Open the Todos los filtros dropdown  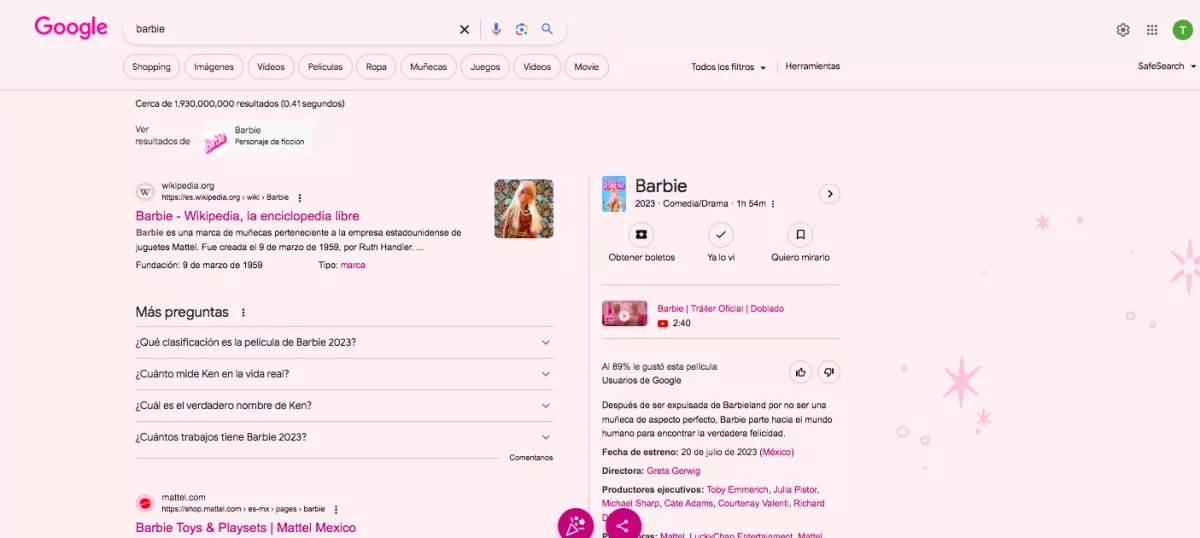coord(728,67)
